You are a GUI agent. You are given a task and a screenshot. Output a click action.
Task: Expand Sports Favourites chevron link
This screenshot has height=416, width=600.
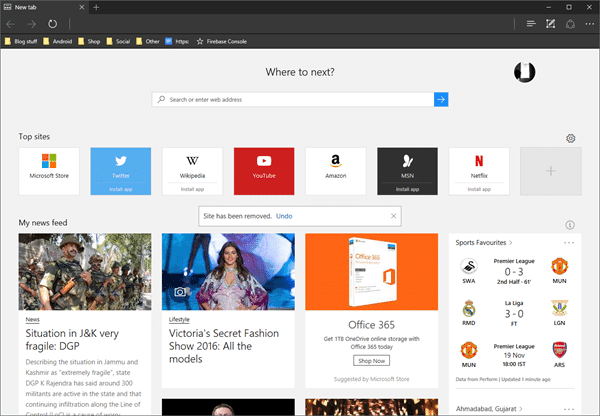484,243
